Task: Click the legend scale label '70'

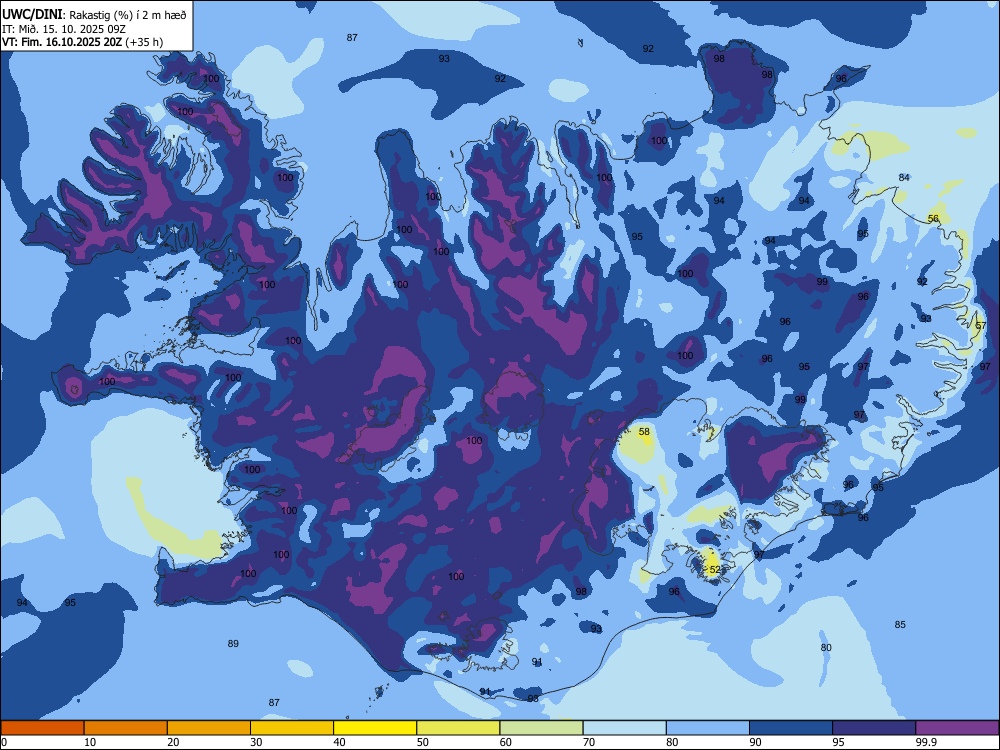Action: tap(589, 742)
